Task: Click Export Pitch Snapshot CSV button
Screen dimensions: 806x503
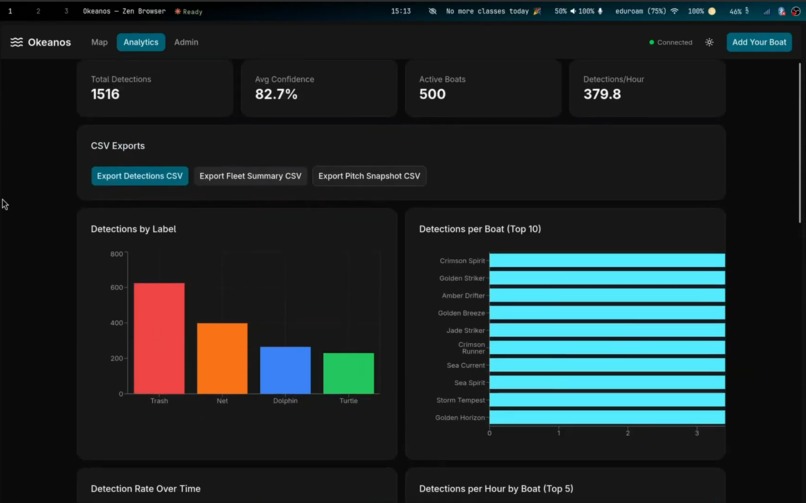Action: [369, 176]
